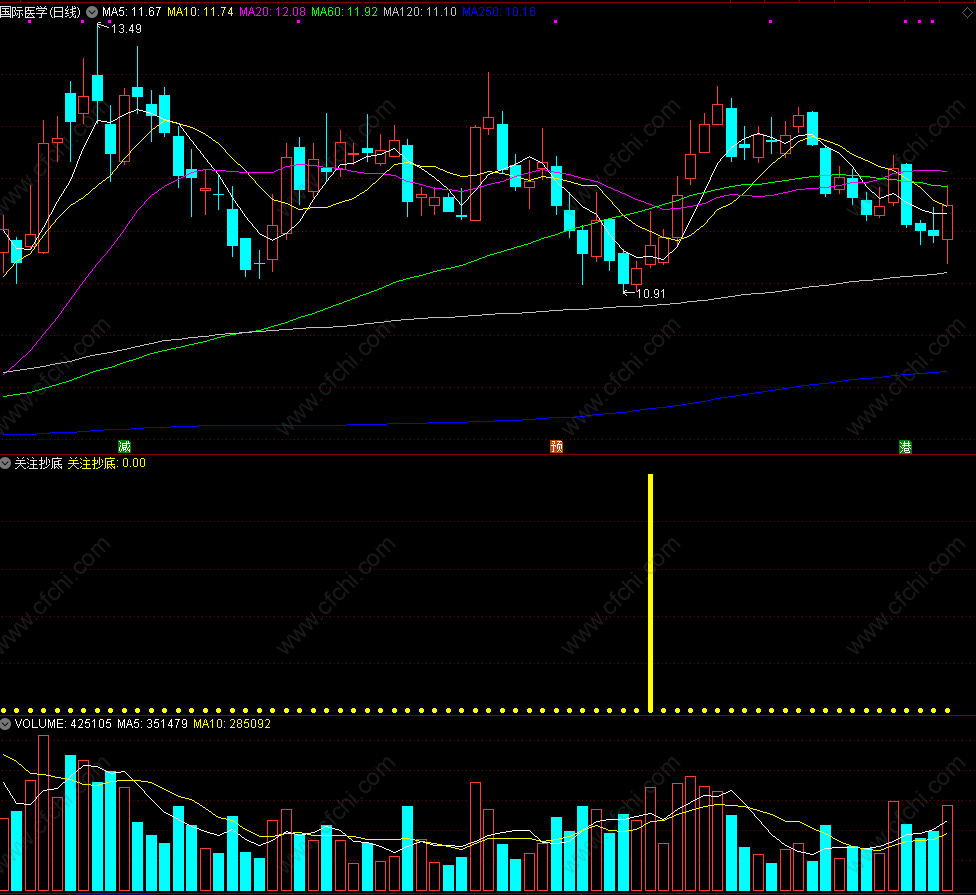Viewport: 976px width, 895px height.
Task: Click the green 港 event marker
Action: click(905, 446)
